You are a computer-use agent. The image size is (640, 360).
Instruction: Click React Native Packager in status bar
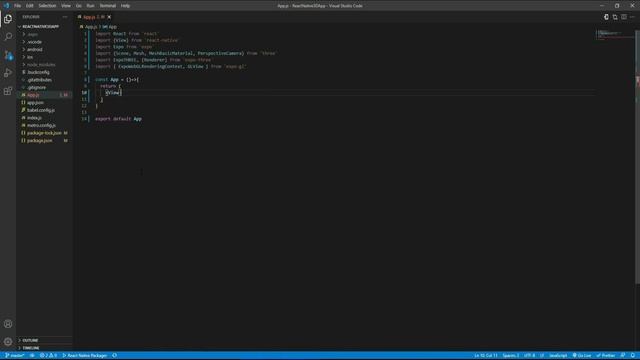(x=85, y=356)
